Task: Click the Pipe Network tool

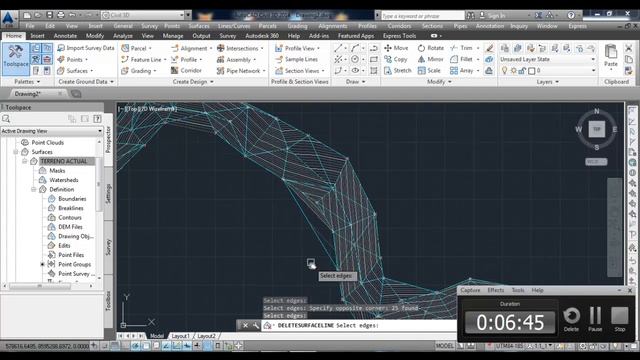Action: [x=241, y=71]
